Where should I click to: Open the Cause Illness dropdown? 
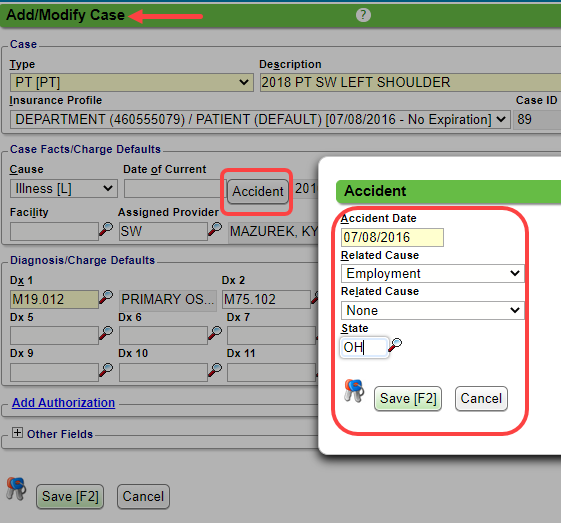(64, 189)
